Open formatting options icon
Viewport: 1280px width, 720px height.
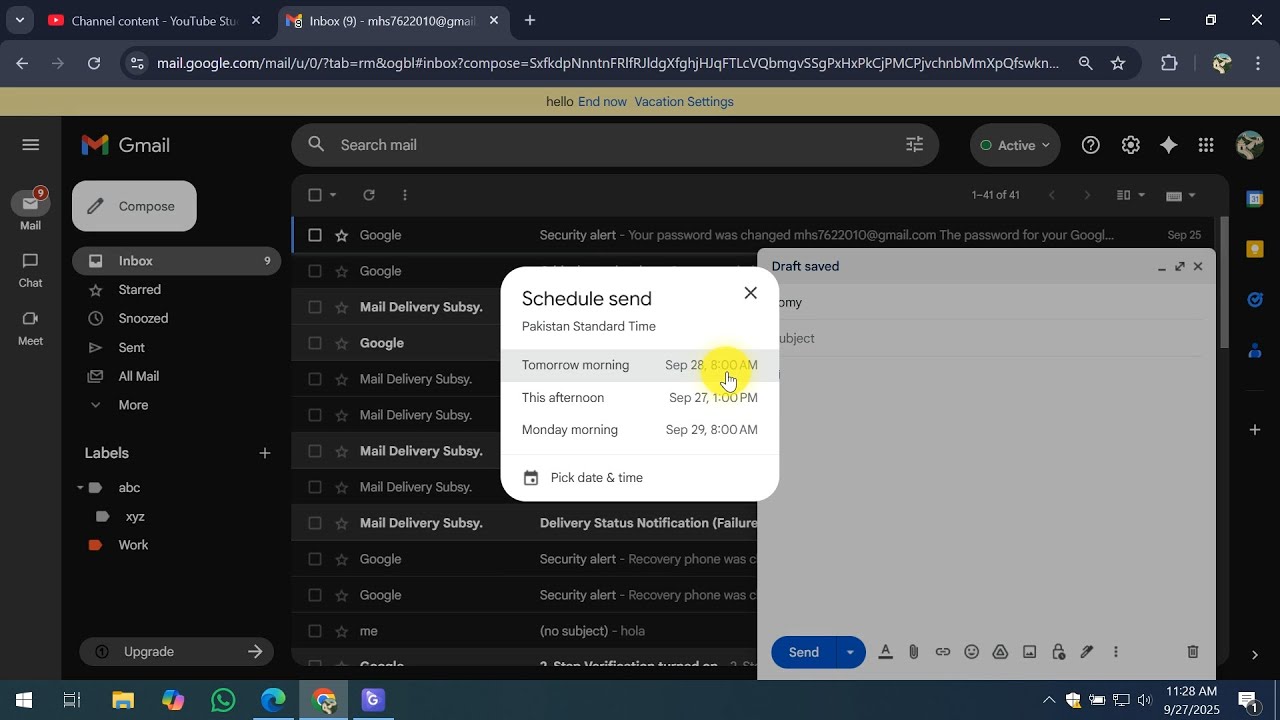click(x=885, y=652)
